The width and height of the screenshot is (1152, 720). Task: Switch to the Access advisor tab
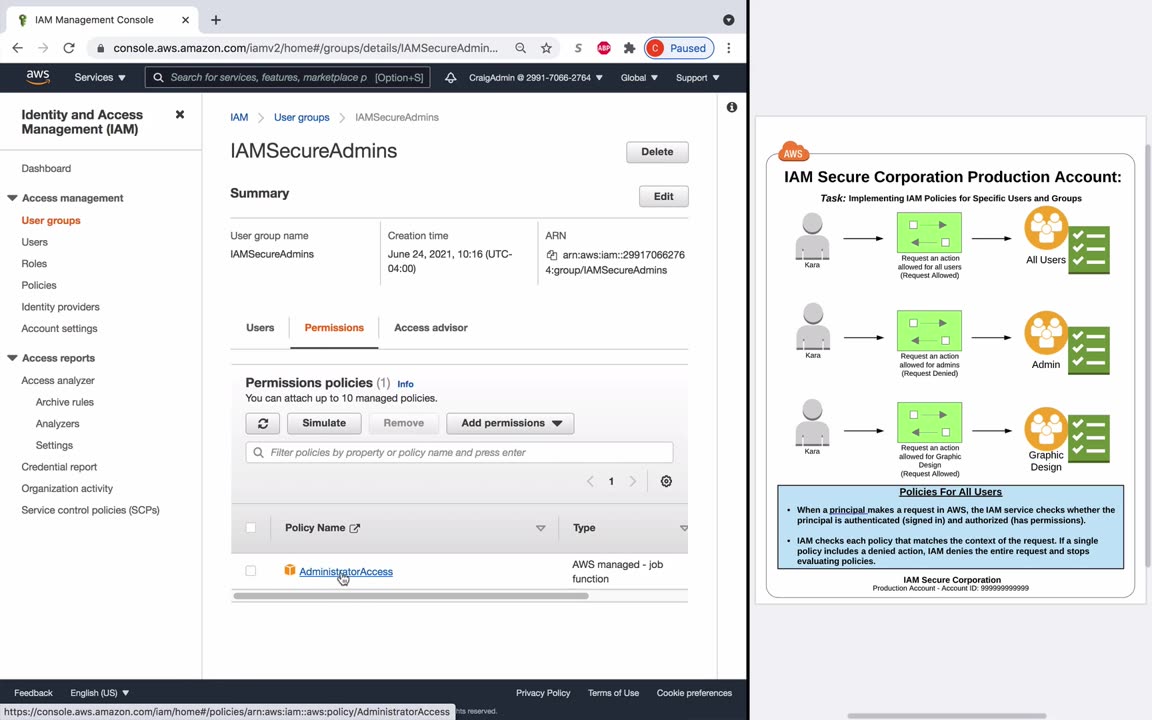coord(431,328)
